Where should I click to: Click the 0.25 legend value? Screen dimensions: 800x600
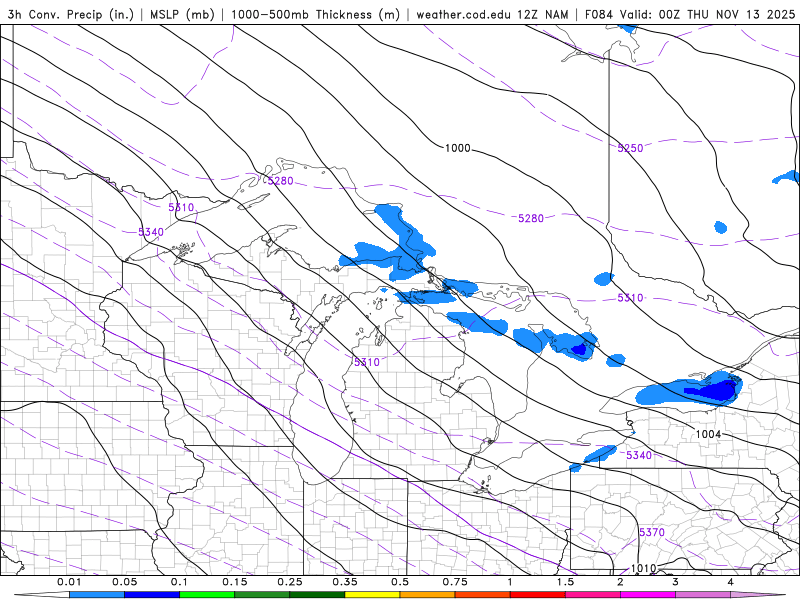point(289,582)
